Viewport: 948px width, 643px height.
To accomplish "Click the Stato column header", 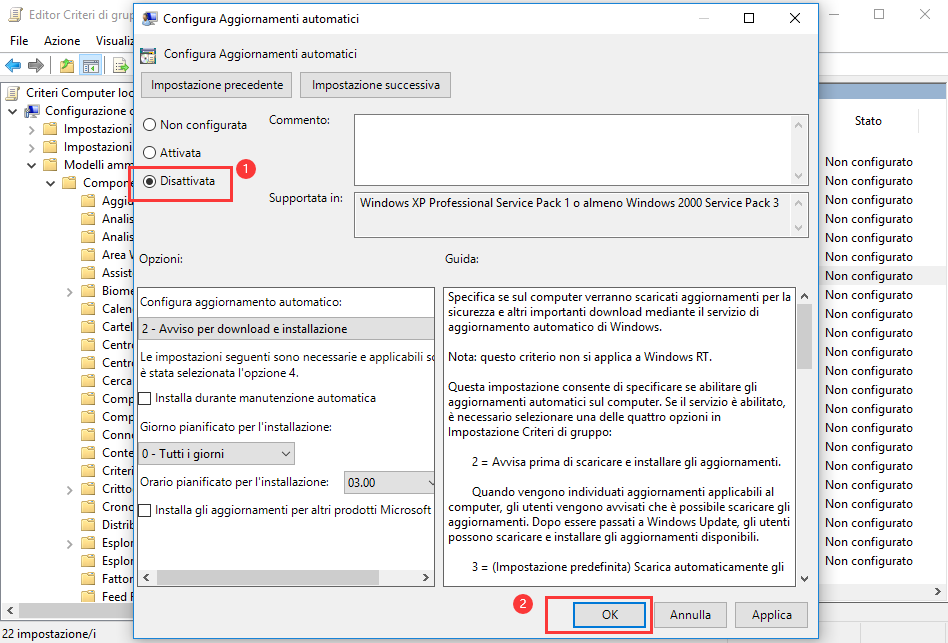I will 868,121.
